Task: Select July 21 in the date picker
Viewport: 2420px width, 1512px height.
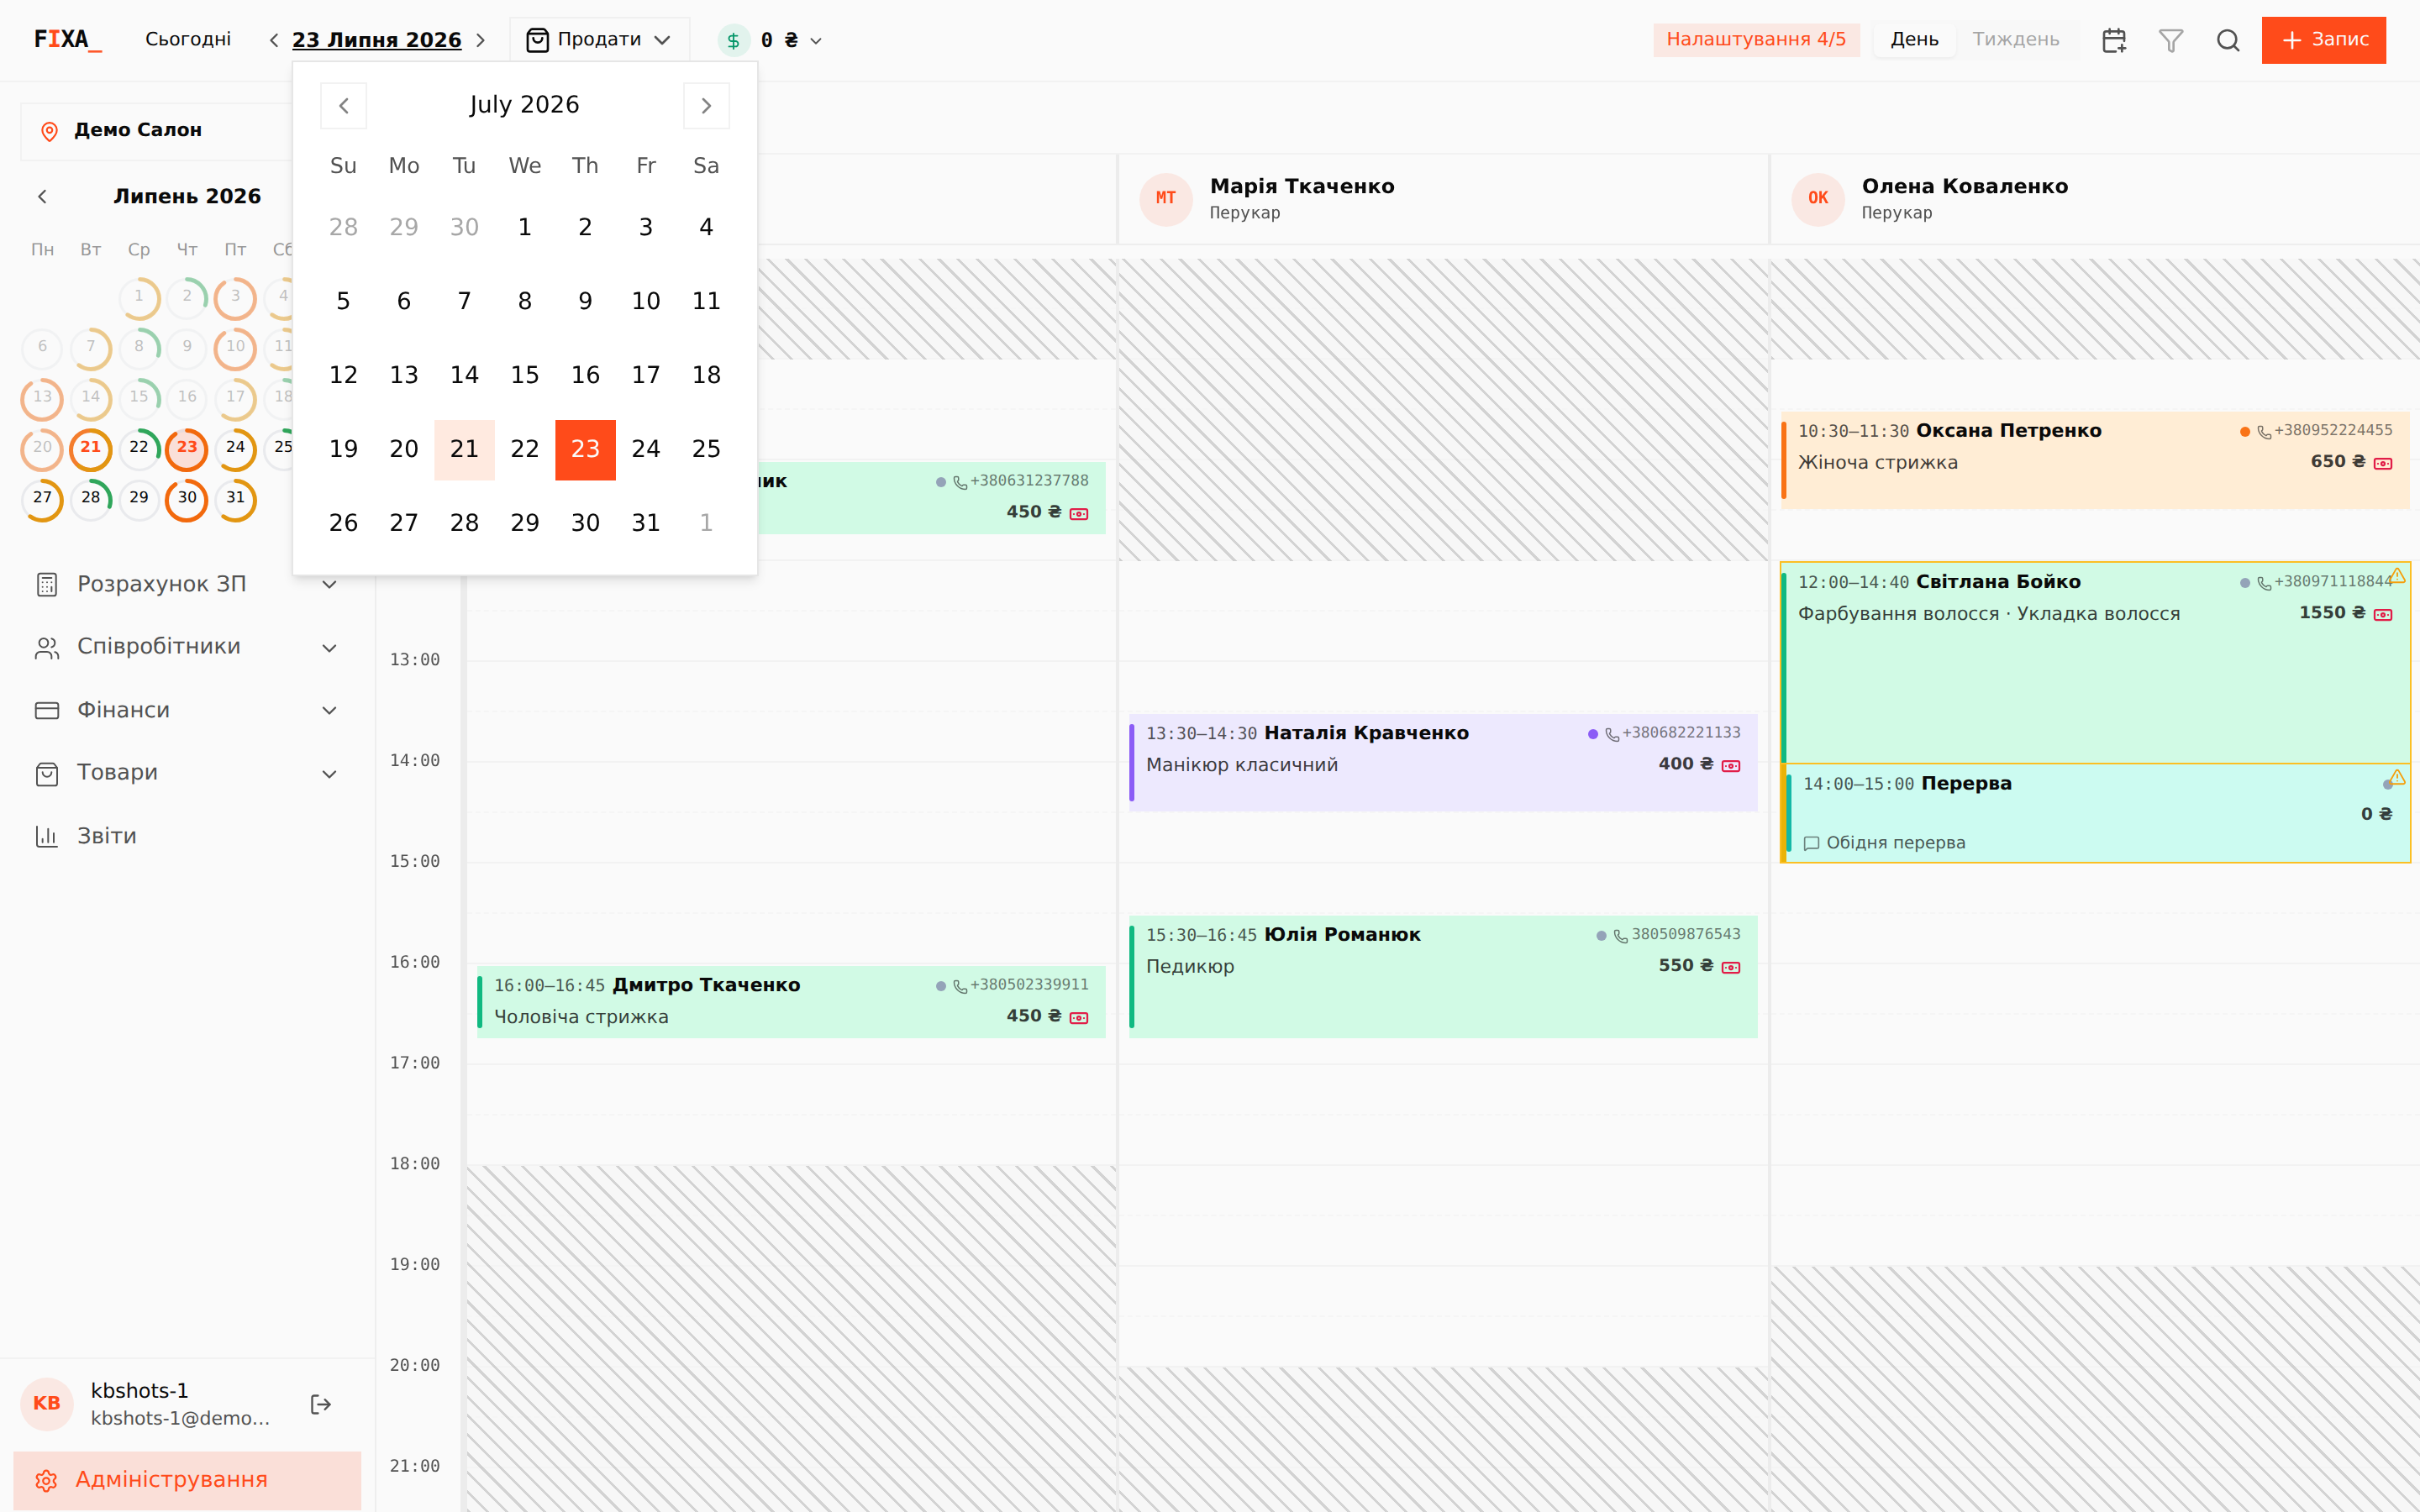Action: point(464,450)
